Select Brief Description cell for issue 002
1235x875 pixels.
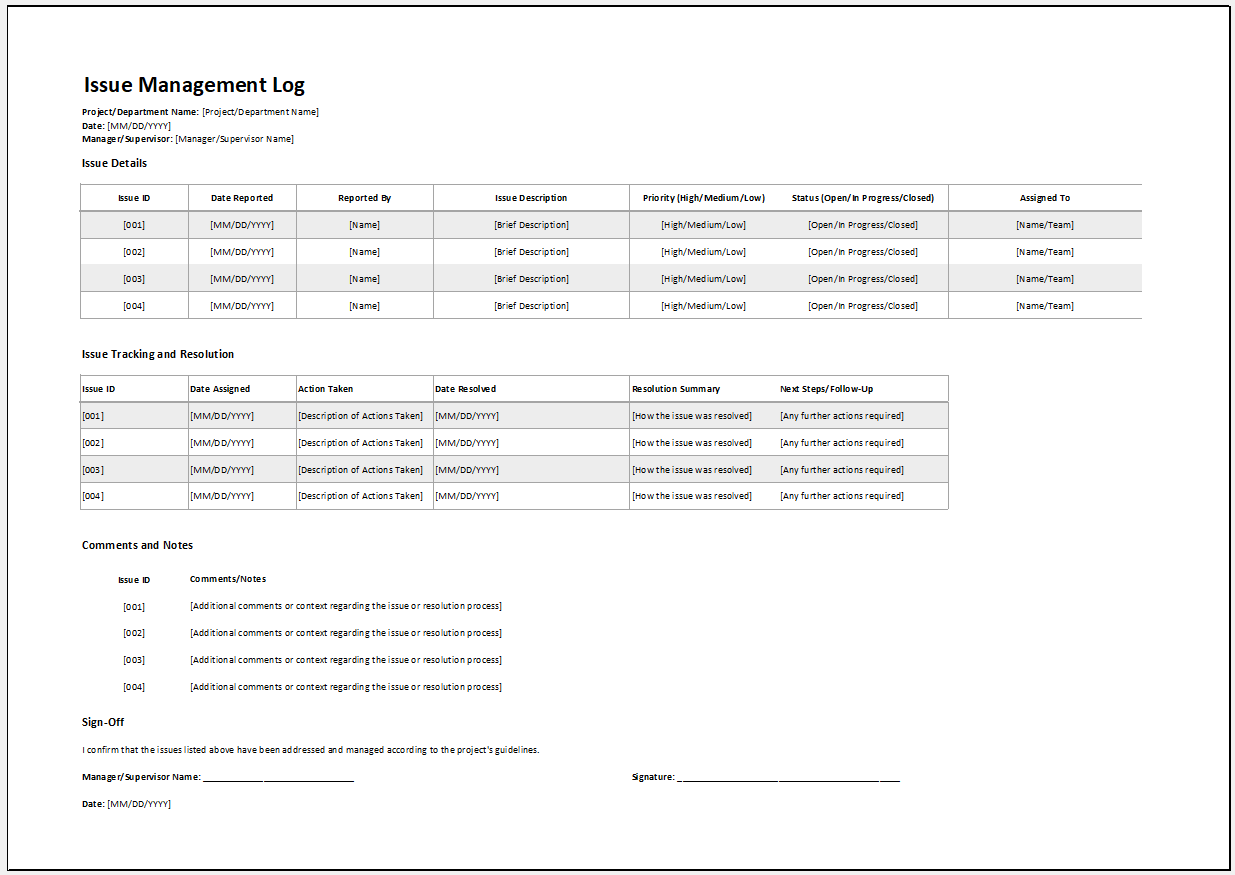point(531,252)
